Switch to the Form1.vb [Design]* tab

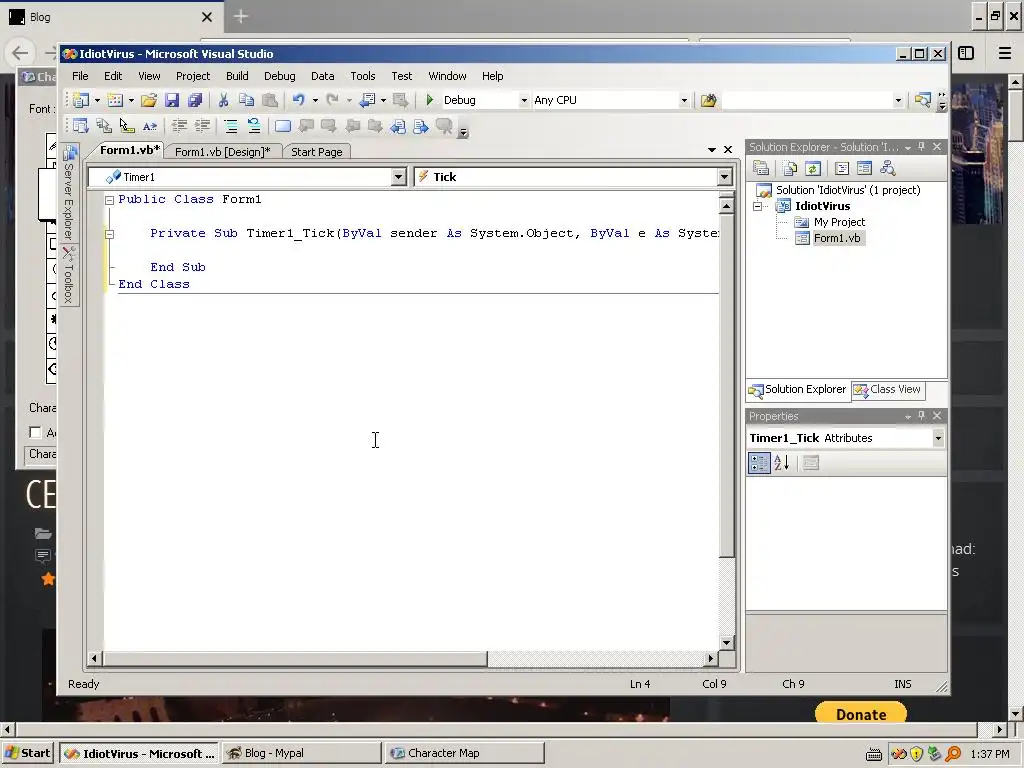click(x=223, y=152)
